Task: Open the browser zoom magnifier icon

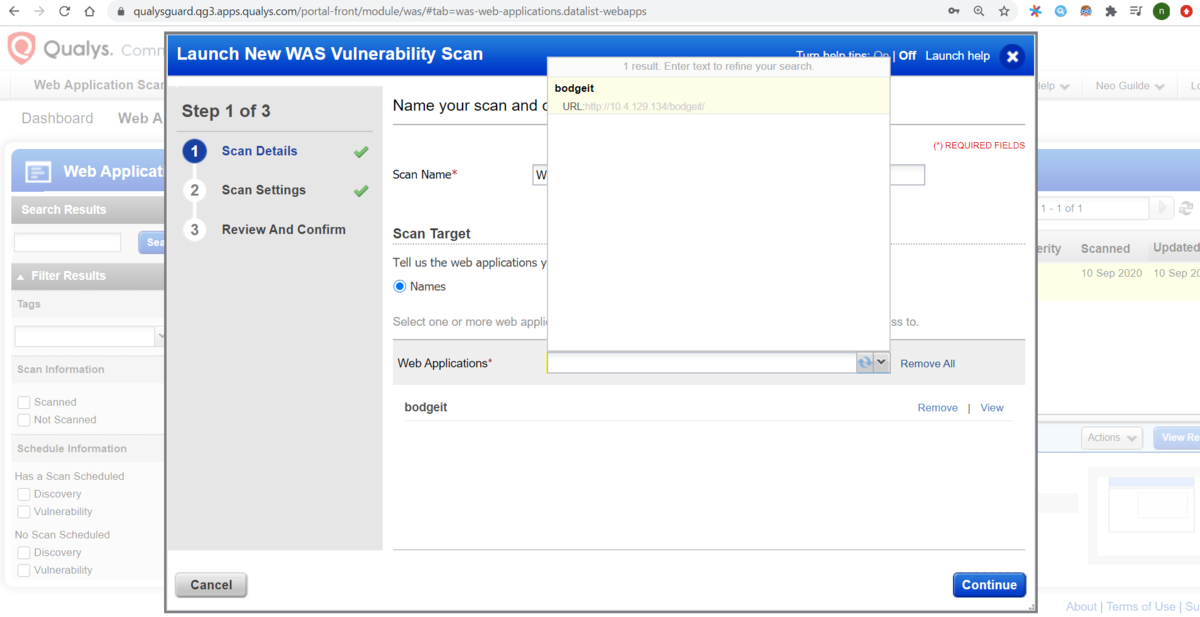Action: (979, 12)
